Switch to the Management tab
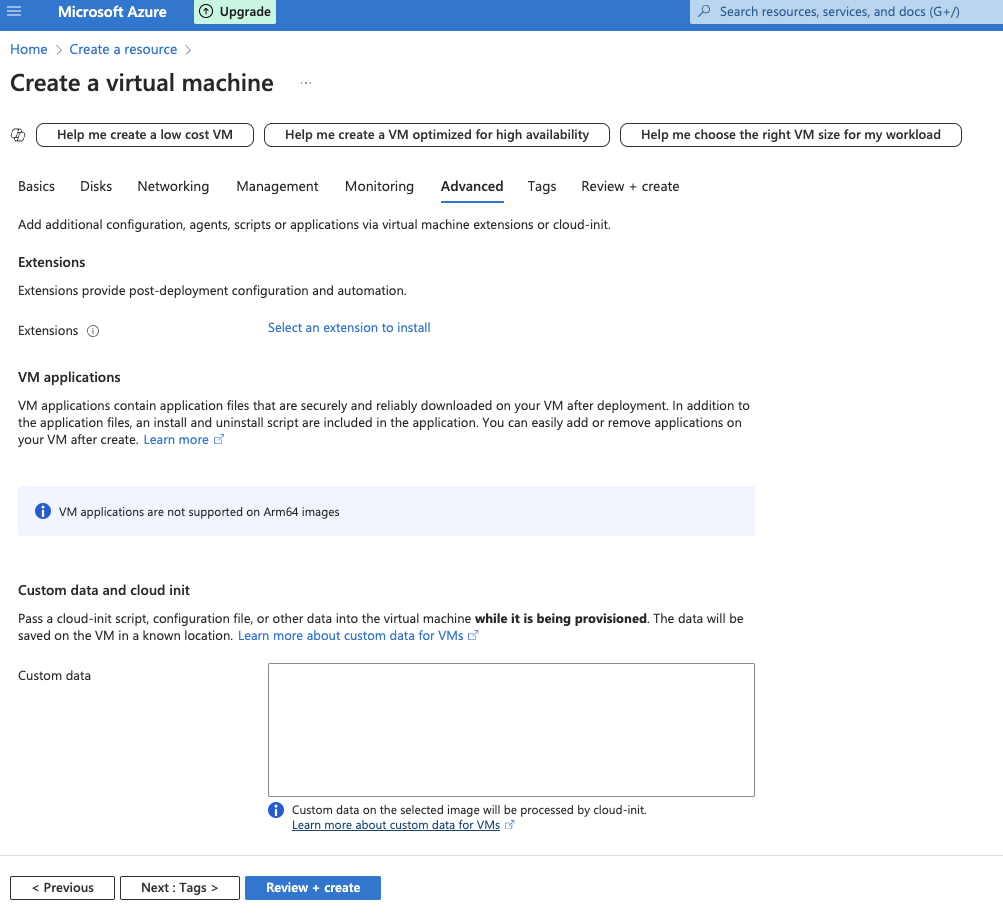 (277, 186)
